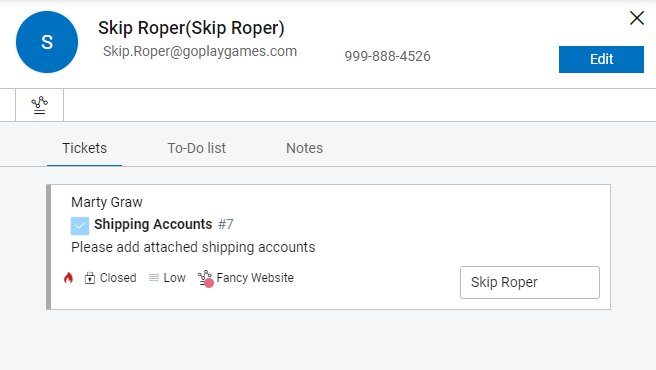Screen dimensions: 656x370
Task: Click the Marty Graw requester name
Action: point(107,202)
